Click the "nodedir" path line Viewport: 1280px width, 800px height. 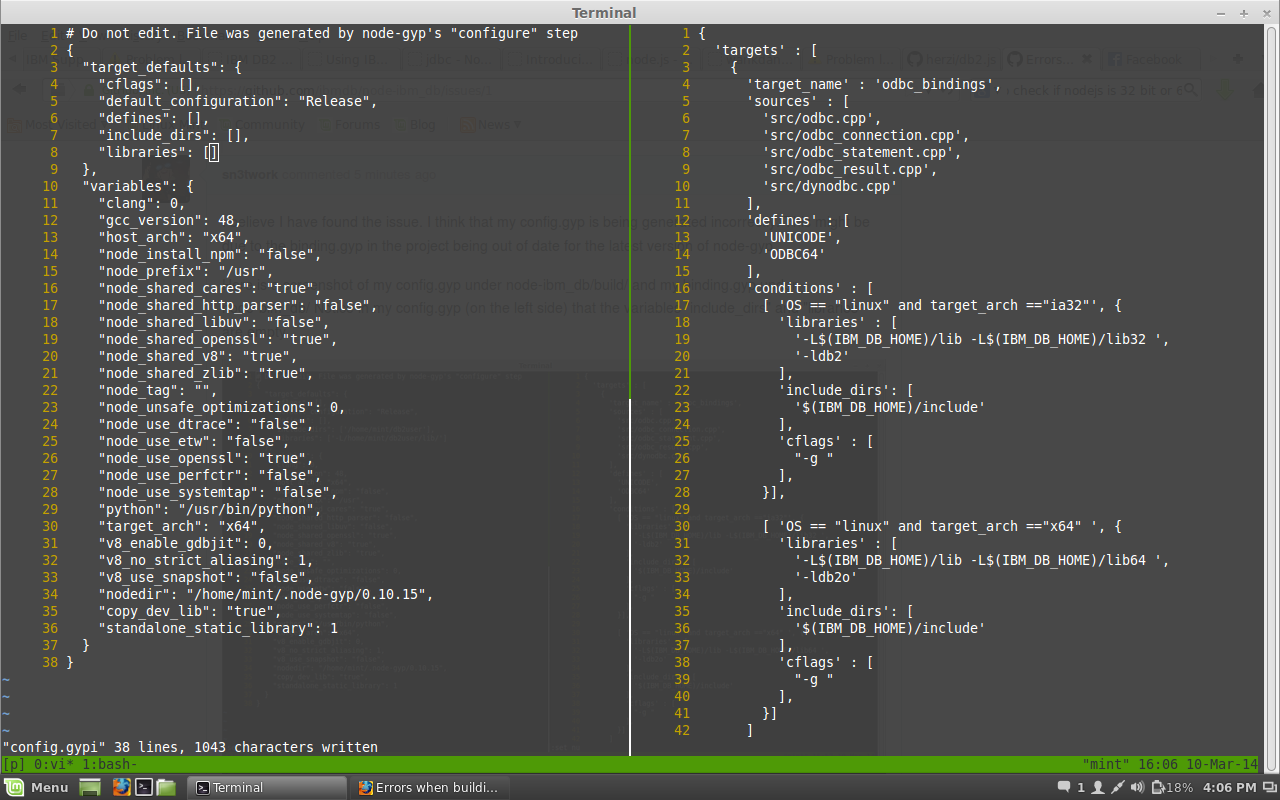click(x=266, y=594)
